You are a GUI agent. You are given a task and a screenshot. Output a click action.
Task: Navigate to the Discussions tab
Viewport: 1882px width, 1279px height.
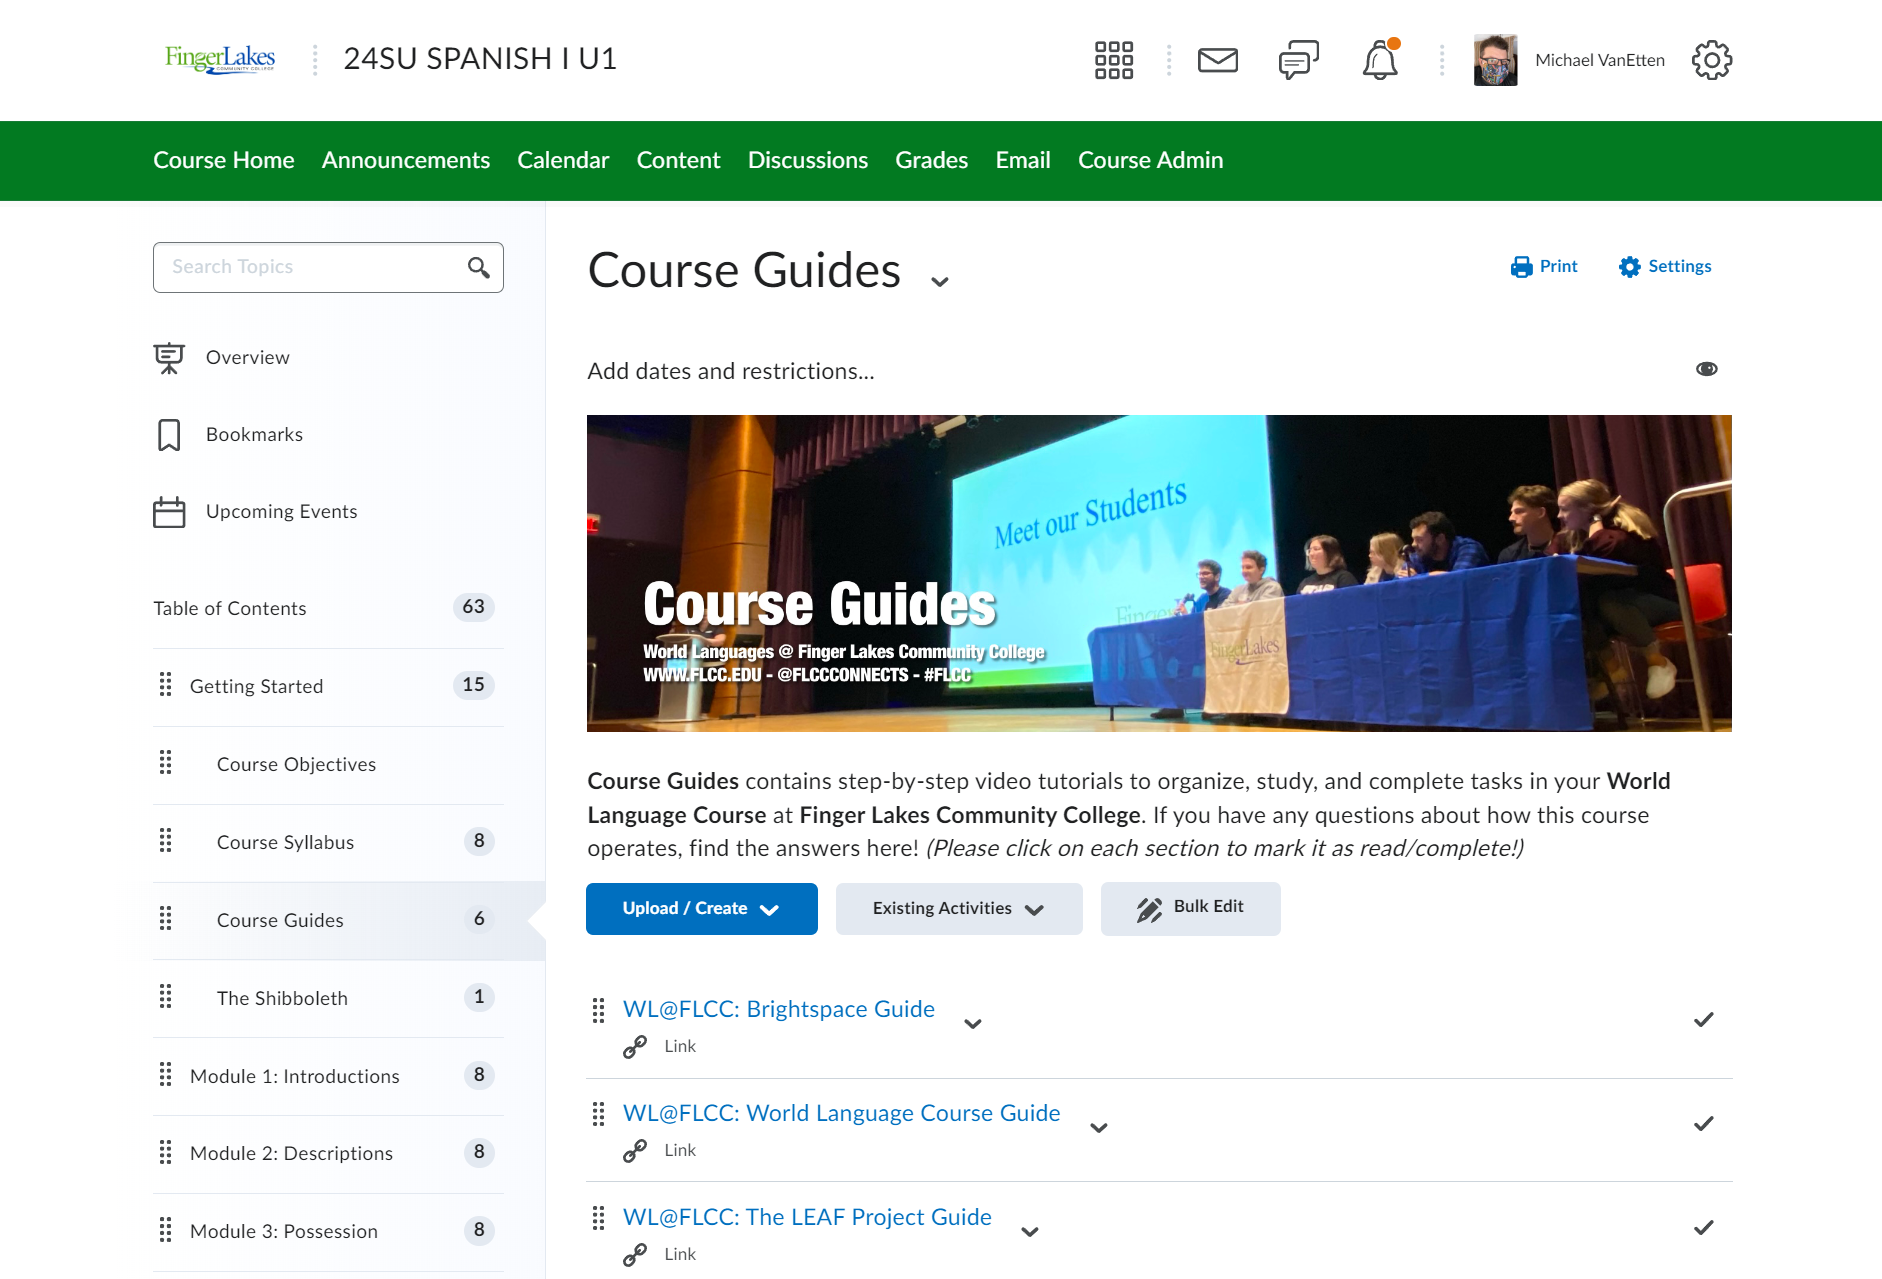coord(807,160)
